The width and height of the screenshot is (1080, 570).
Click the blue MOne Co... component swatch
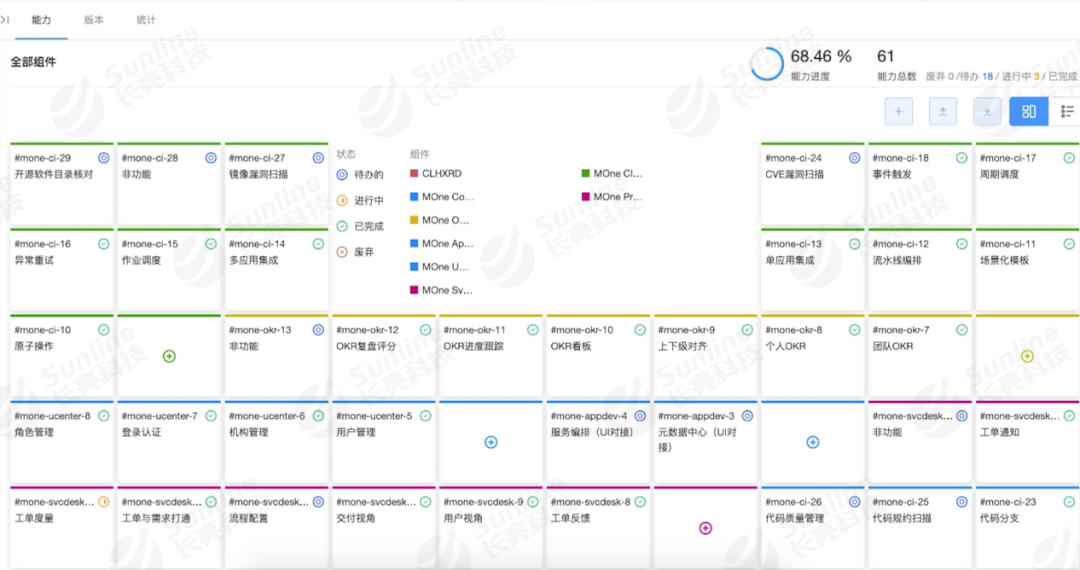tap(414, 197)
